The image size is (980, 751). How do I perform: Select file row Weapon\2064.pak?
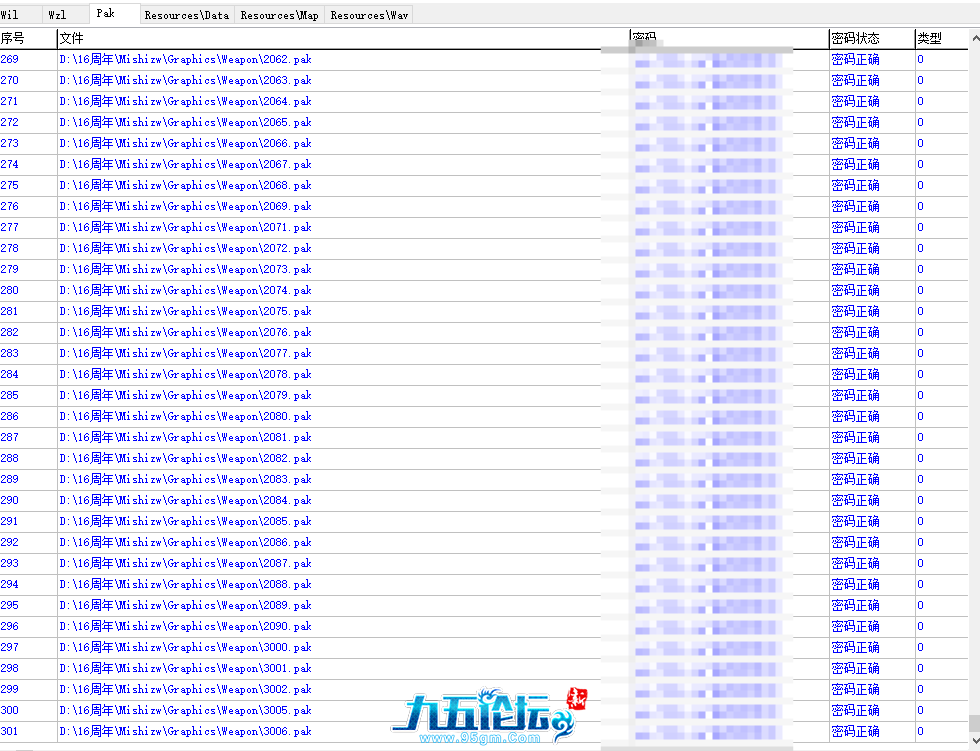(484, 101)
